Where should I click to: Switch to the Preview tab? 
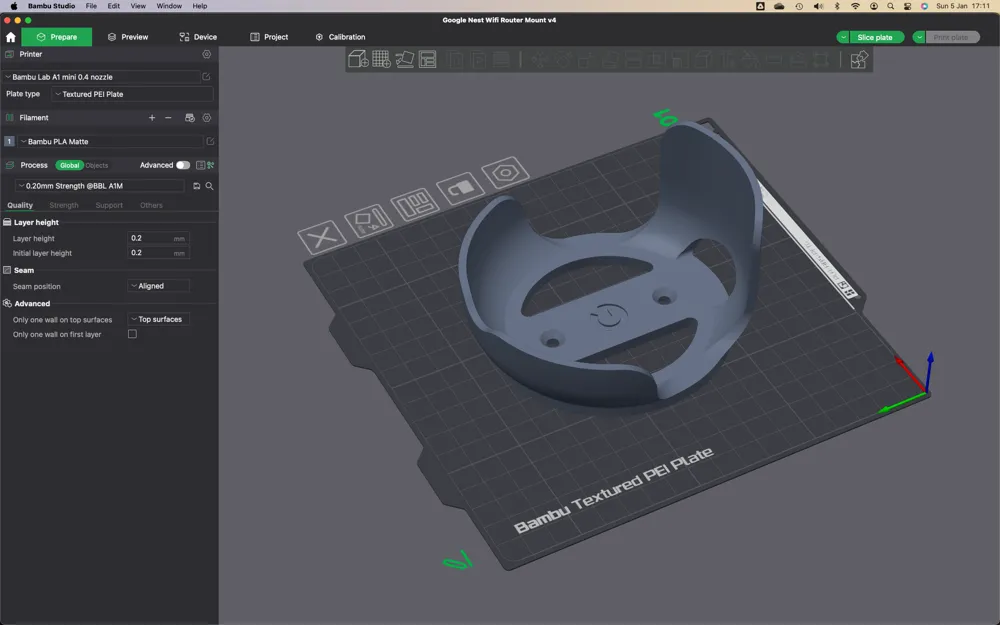coord(128,37)
